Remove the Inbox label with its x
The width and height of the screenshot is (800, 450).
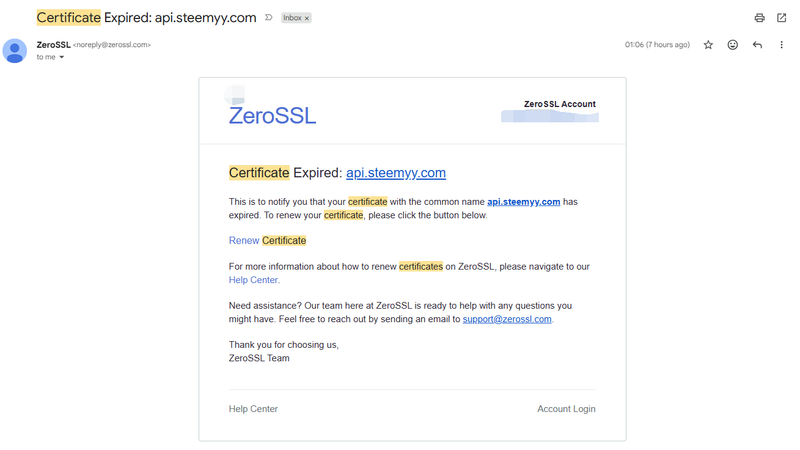(x=307, y=18)
